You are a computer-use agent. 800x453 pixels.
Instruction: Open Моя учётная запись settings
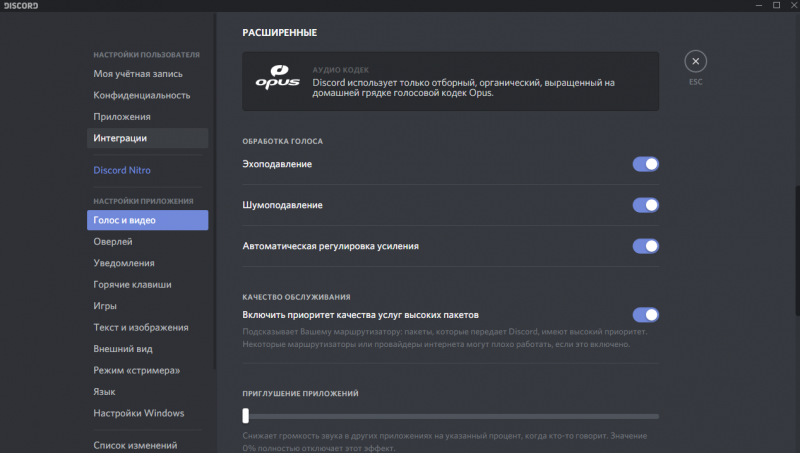[138, 74]
